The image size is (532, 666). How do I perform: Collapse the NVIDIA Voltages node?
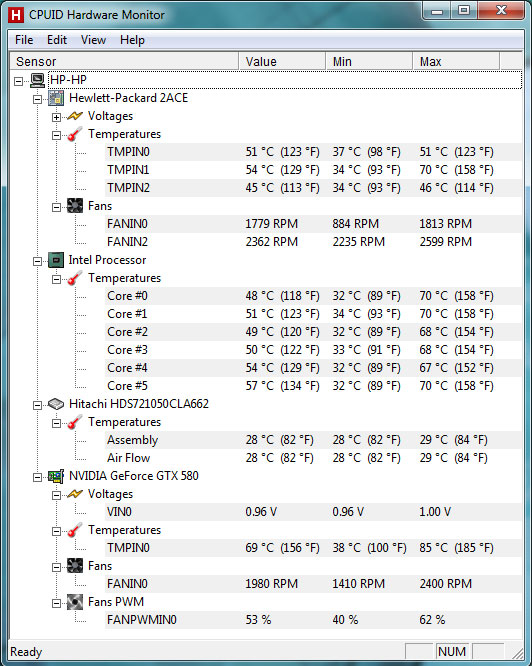[x=56, y=495]
